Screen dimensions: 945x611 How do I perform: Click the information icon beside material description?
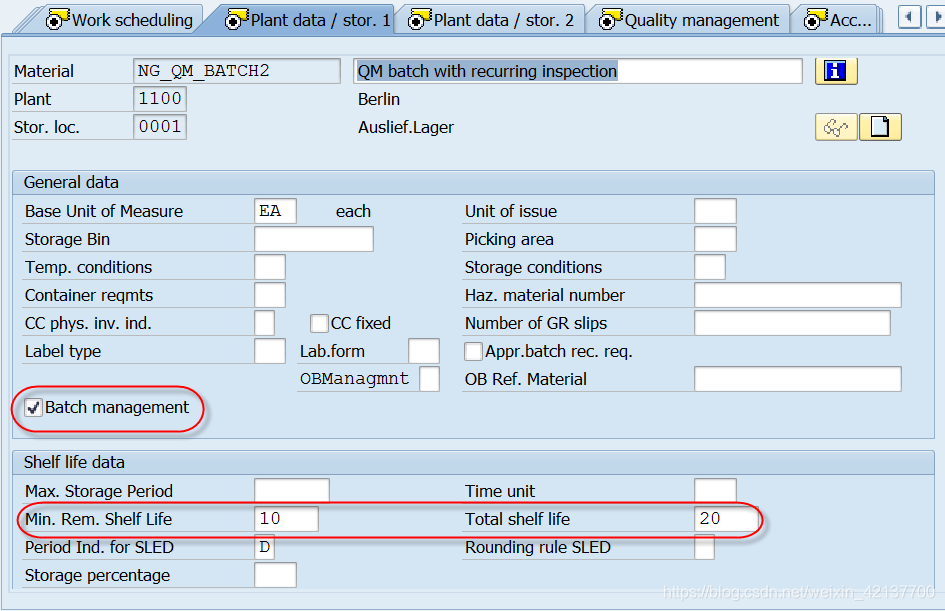837,70
